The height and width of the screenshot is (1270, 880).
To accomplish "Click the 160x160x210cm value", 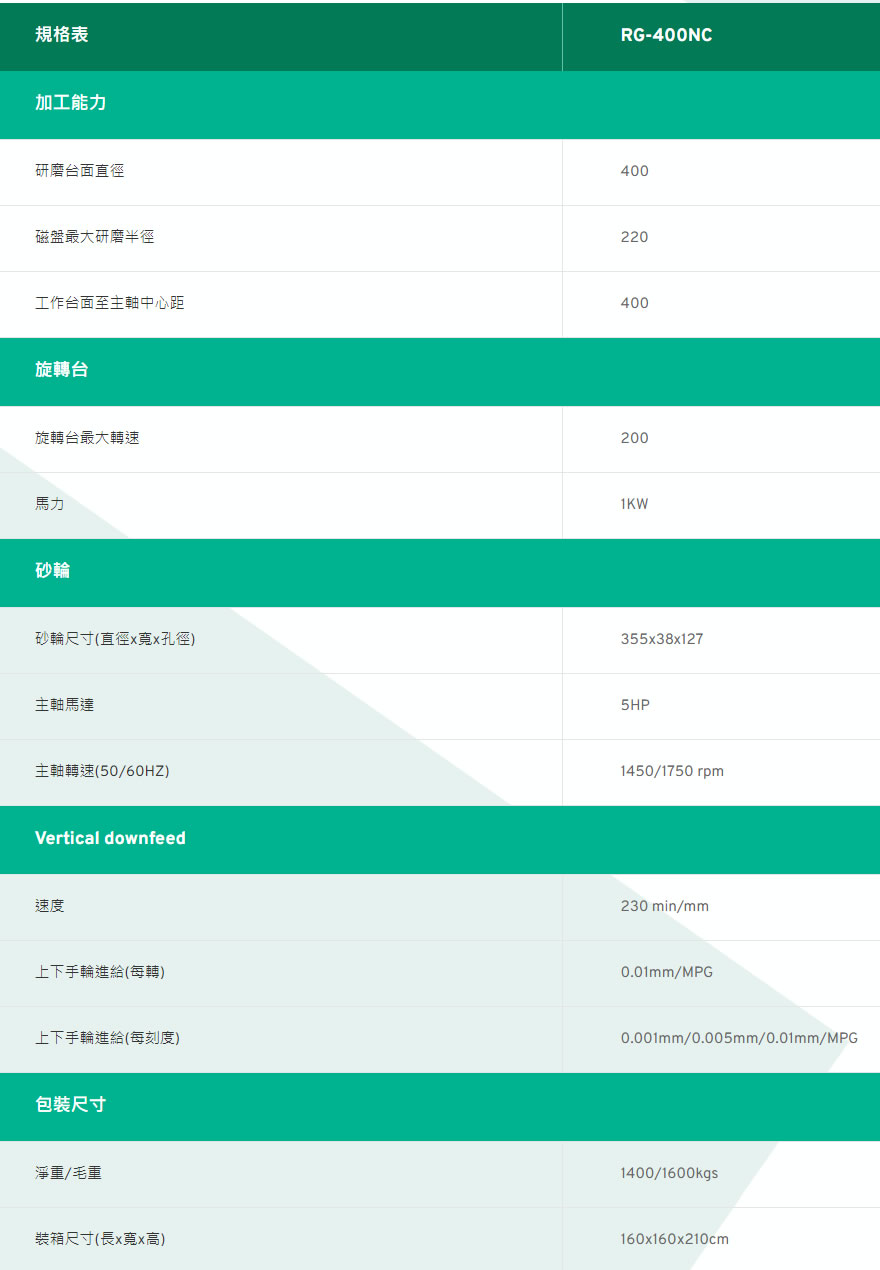I will click(x=675, y=1239).
